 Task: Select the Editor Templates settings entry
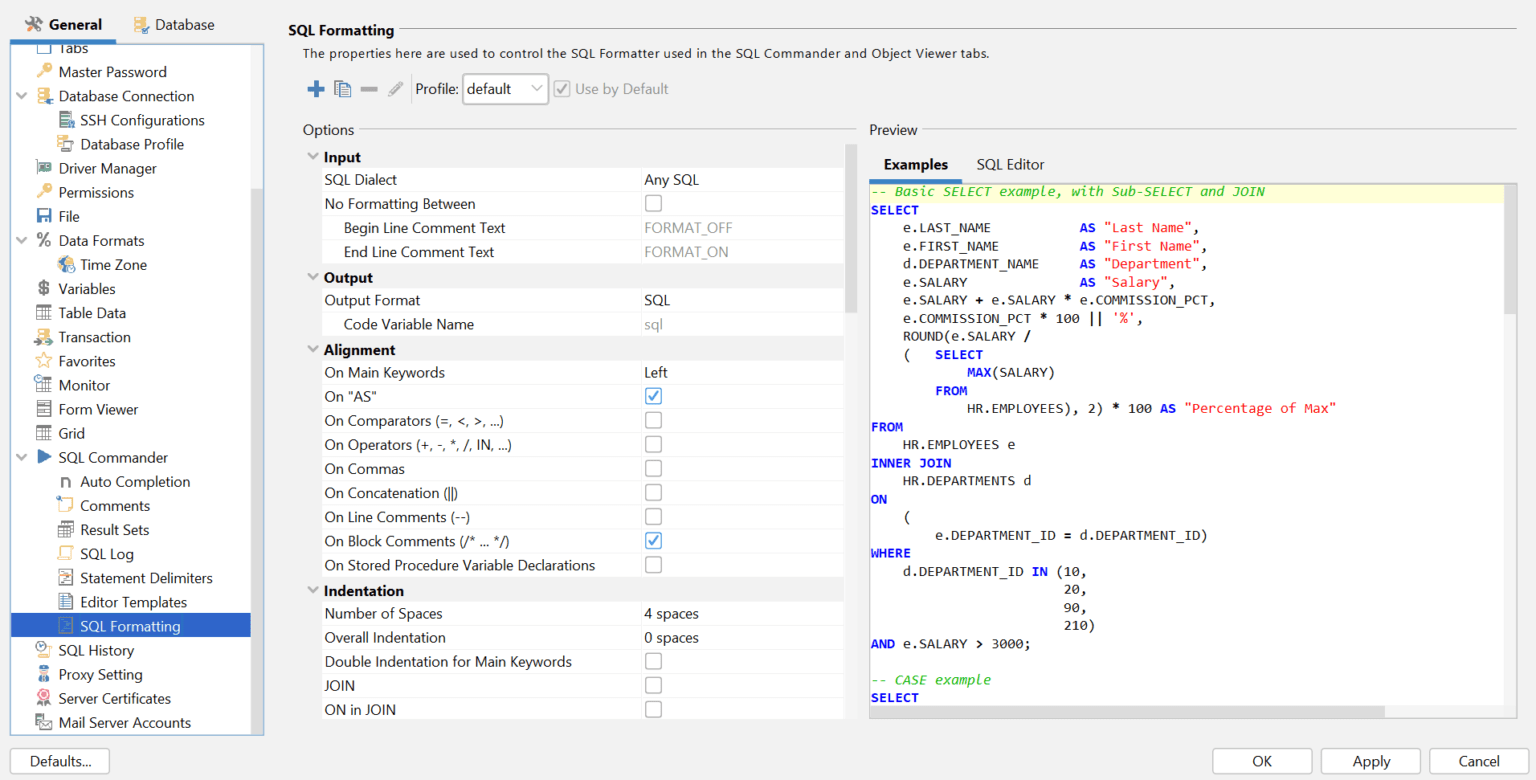(x=132, y=601)
